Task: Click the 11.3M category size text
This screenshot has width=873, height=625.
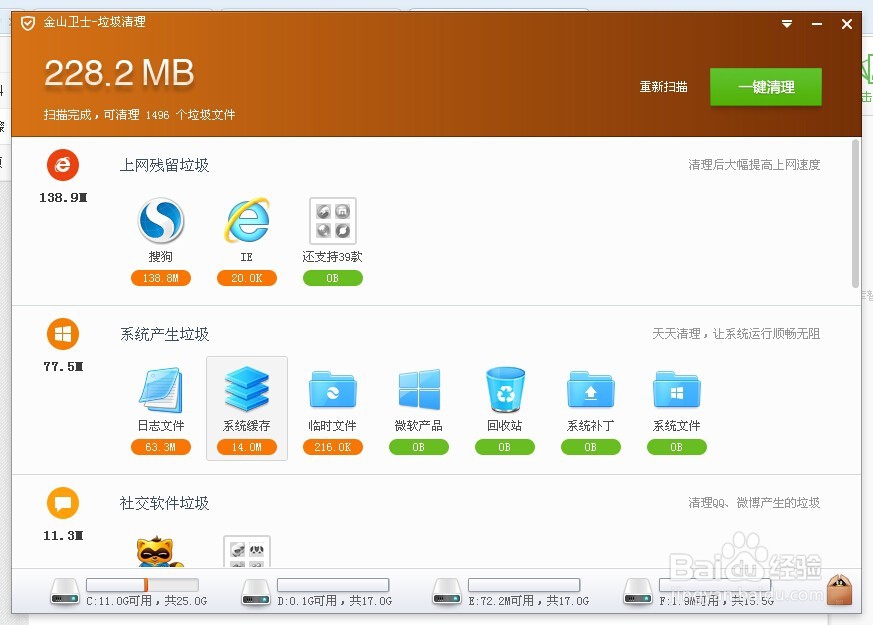Action: [x=63, y=536]
